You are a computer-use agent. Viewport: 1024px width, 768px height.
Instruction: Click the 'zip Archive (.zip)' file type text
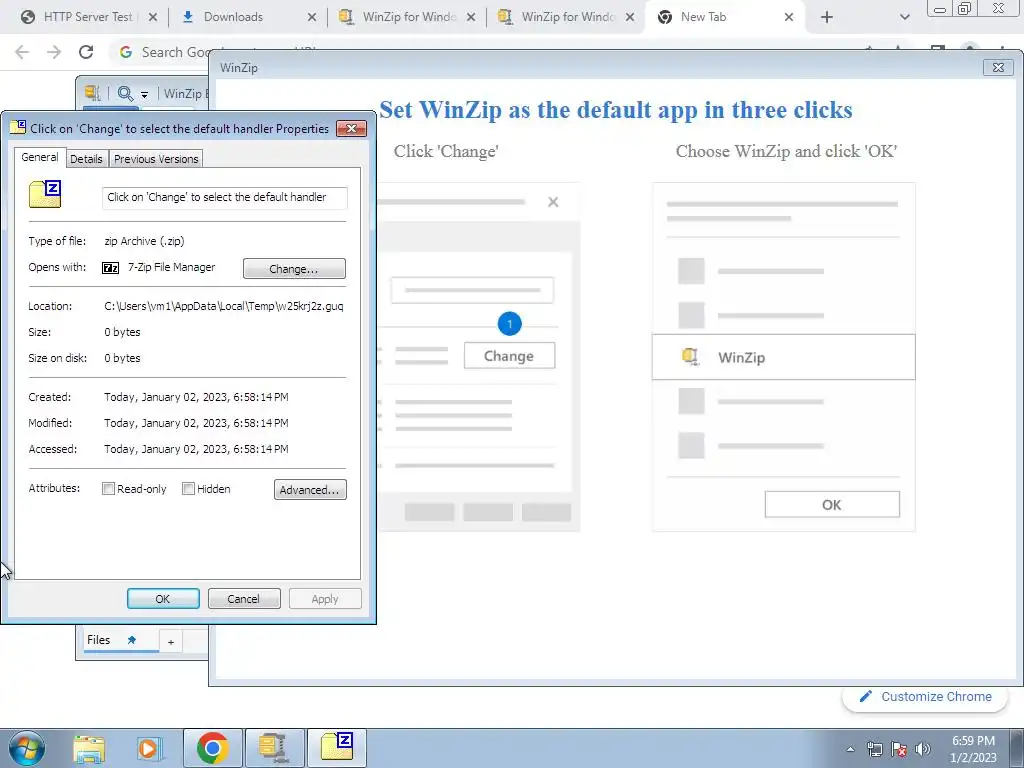click(144, 241)
